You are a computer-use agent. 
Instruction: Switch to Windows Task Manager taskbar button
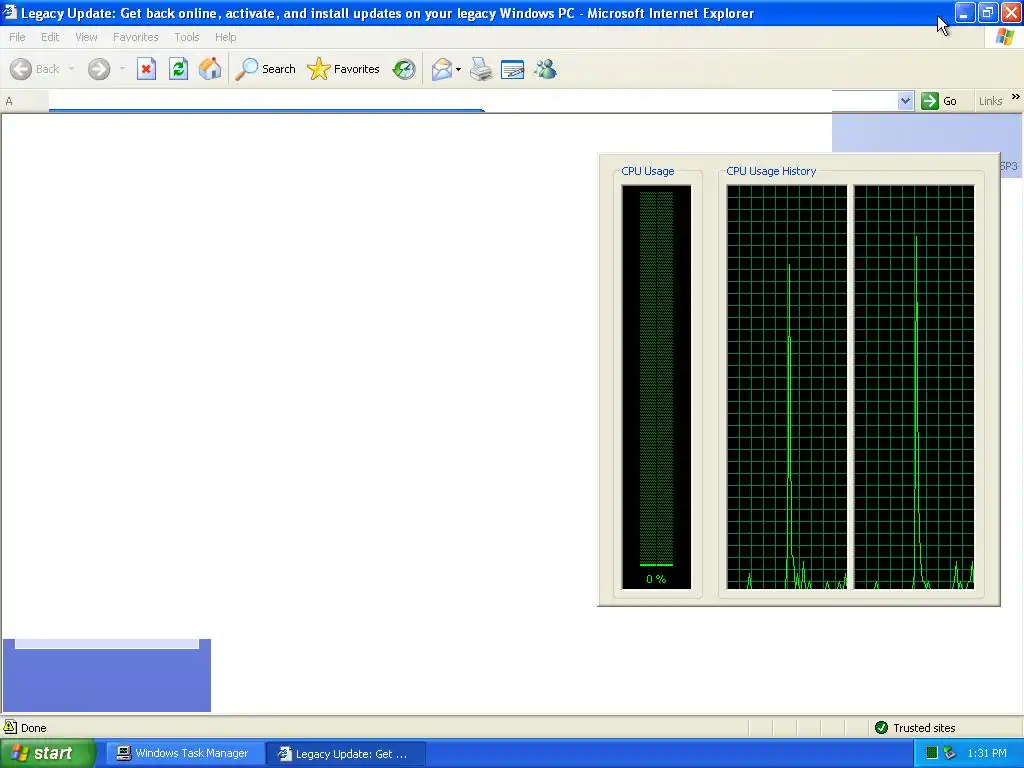click(185, 754)
